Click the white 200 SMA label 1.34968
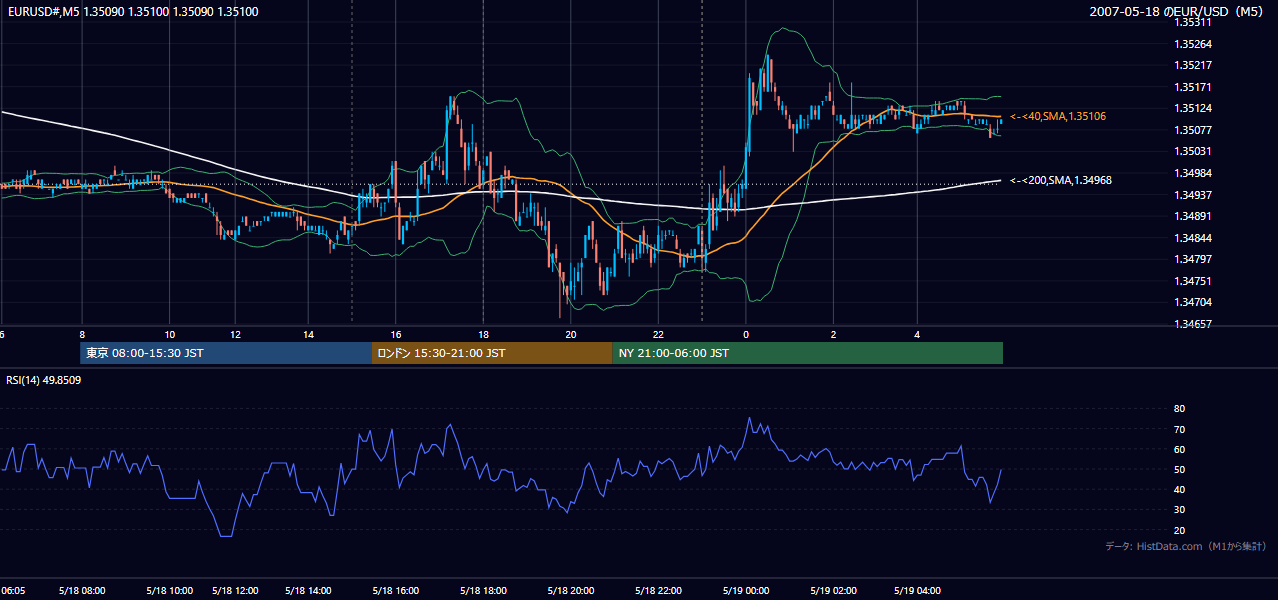Viewport: 1278px width, 600px height. 1061,180
